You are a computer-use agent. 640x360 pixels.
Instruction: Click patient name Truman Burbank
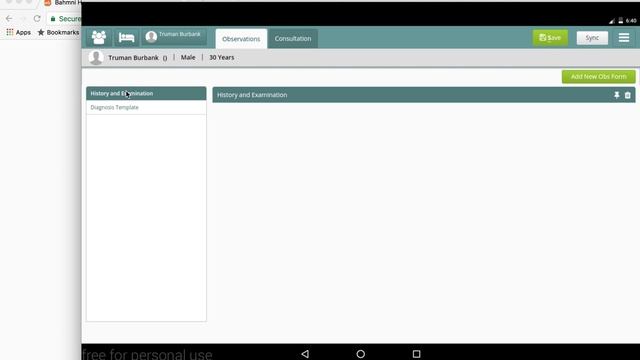133,58
